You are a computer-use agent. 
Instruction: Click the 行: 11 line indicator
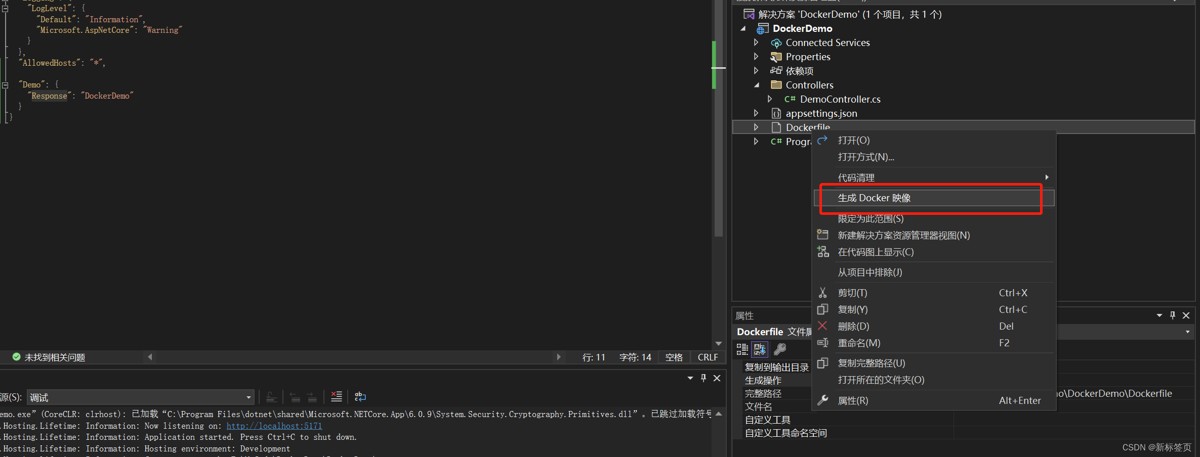pos(594,357)
